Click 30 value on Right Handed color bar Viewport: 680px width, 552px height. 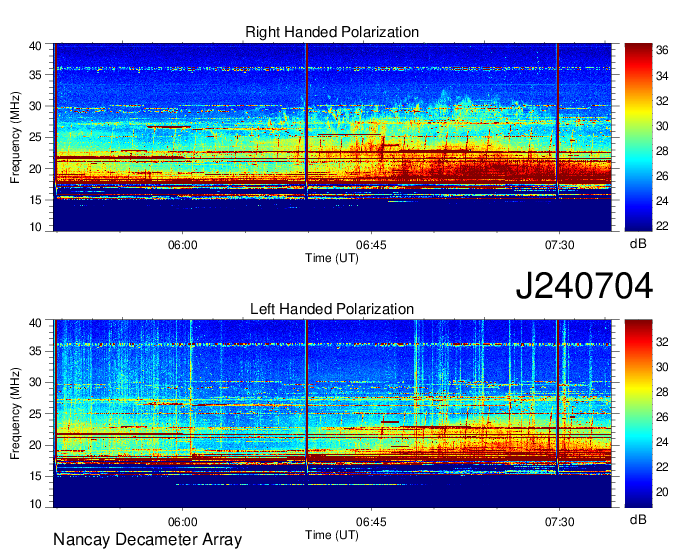tap(662, 126)
